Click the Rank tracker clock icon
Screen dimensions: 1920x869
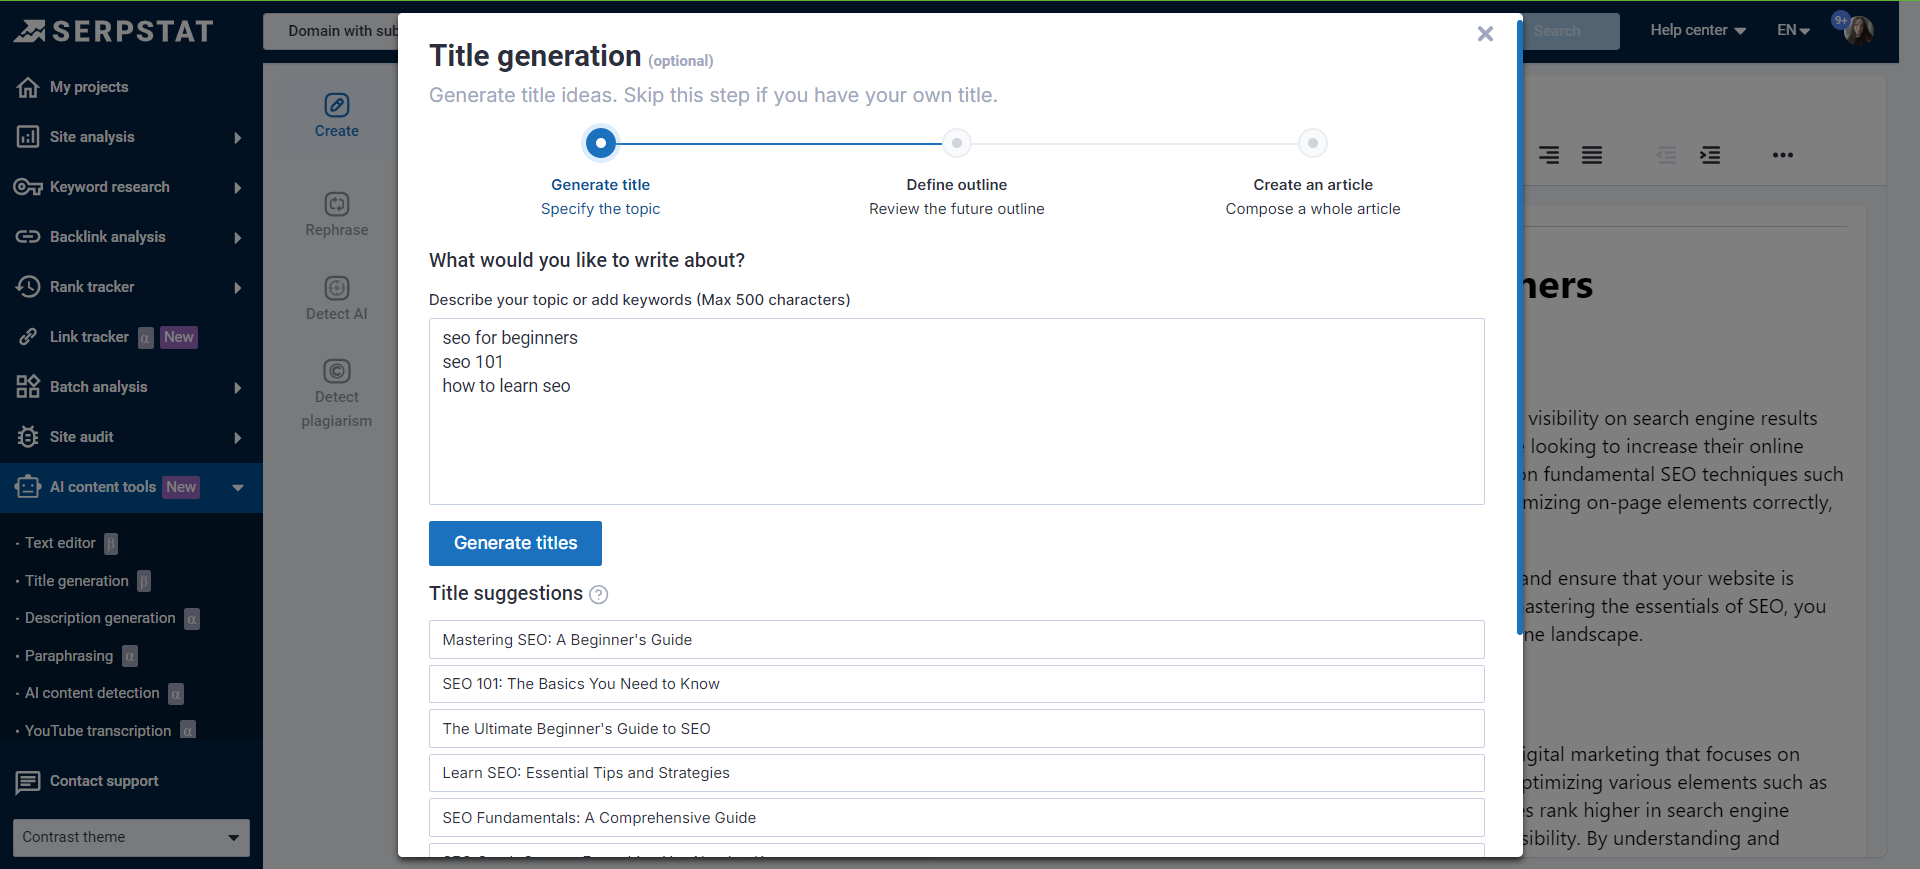(28, 287)
